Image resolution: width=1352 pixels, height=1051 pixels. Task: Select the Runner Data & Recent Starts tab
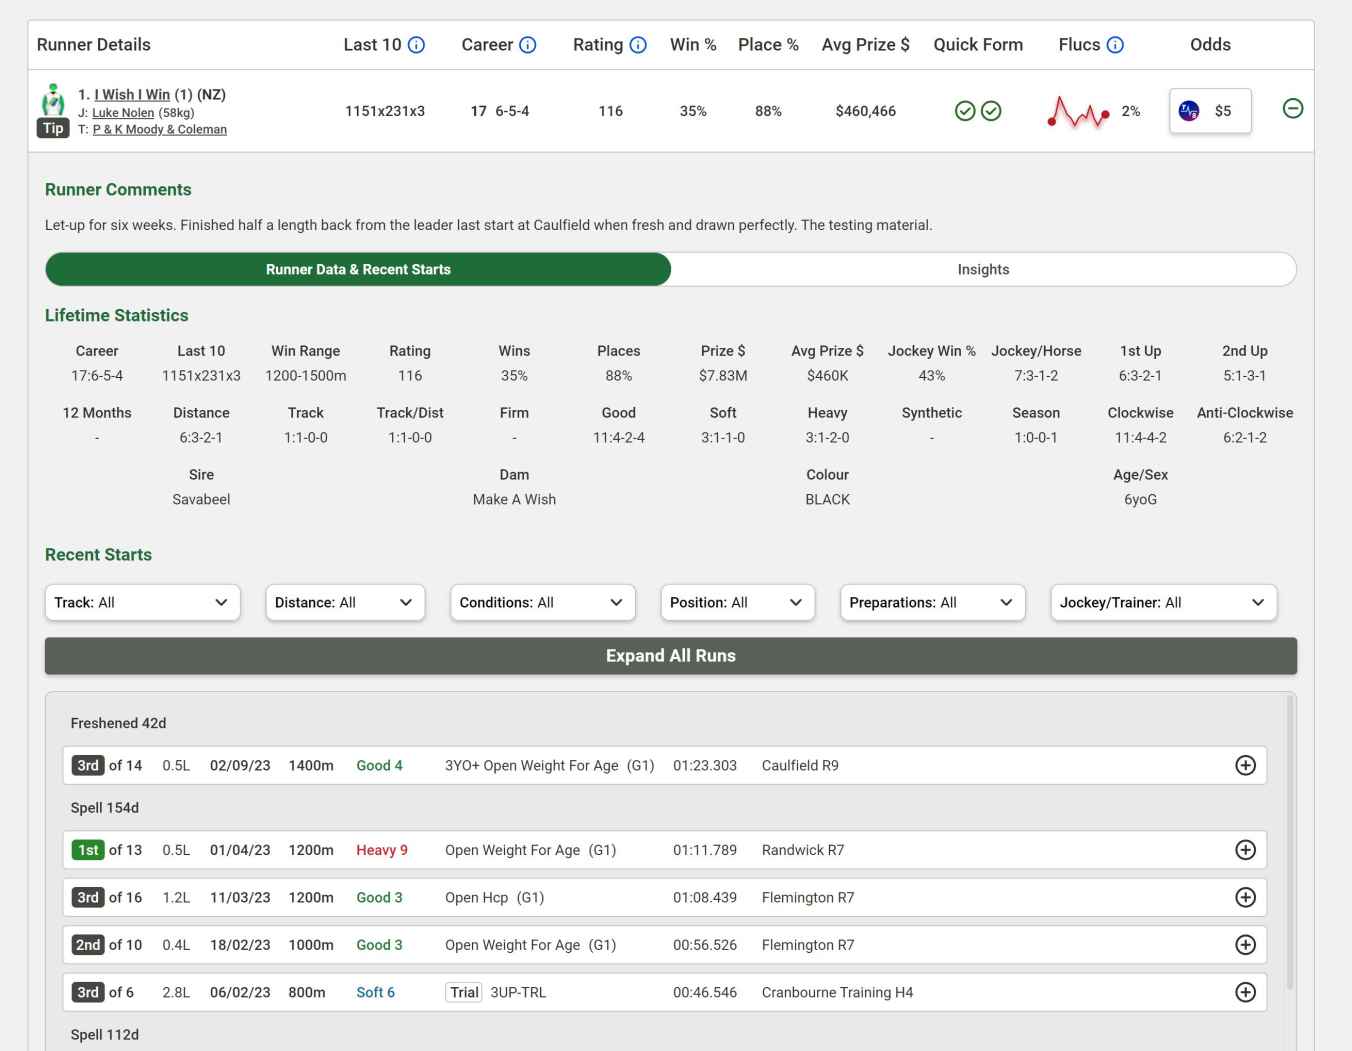click(x=357, y=269)
